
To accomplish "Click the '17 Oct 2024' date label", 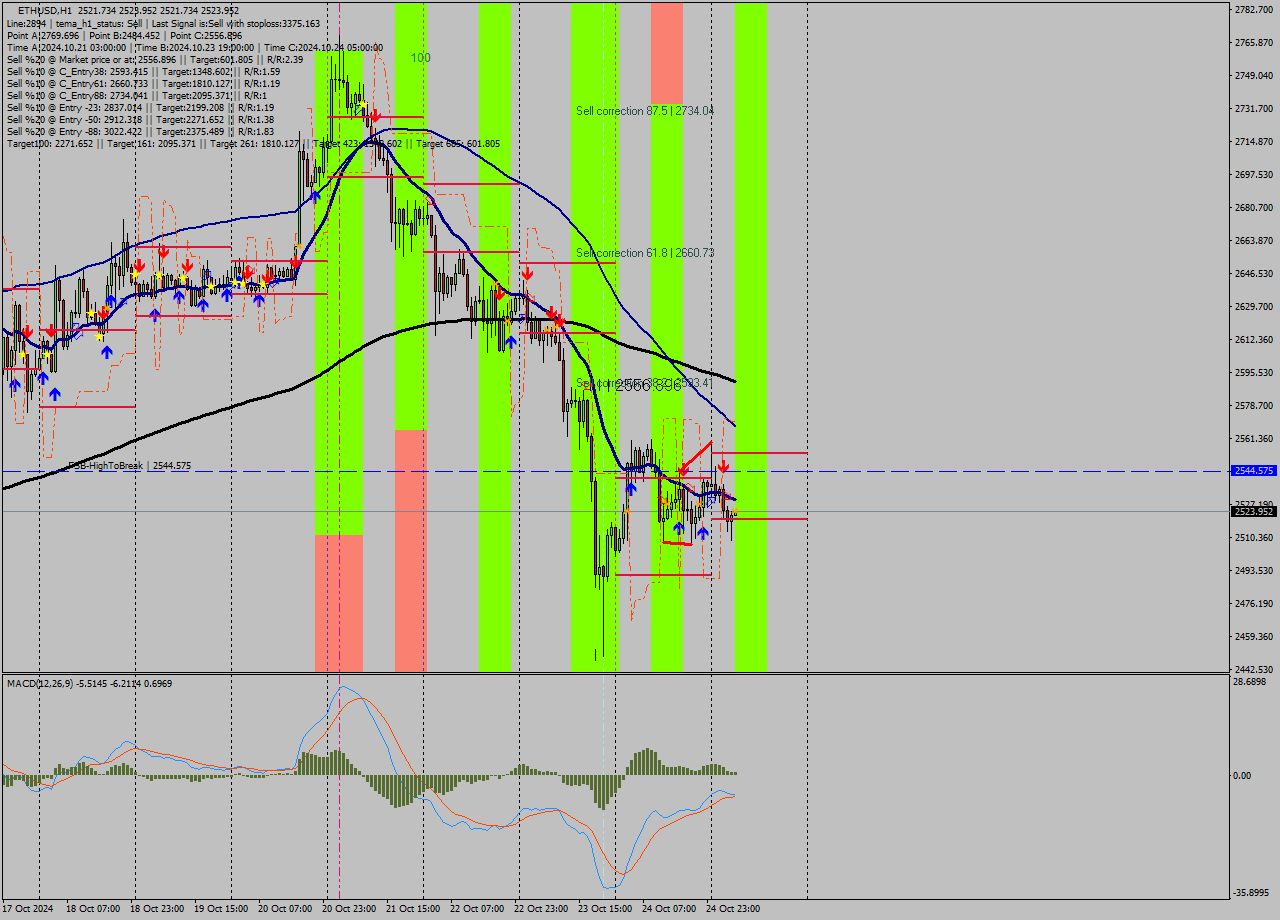I will 30,909.
